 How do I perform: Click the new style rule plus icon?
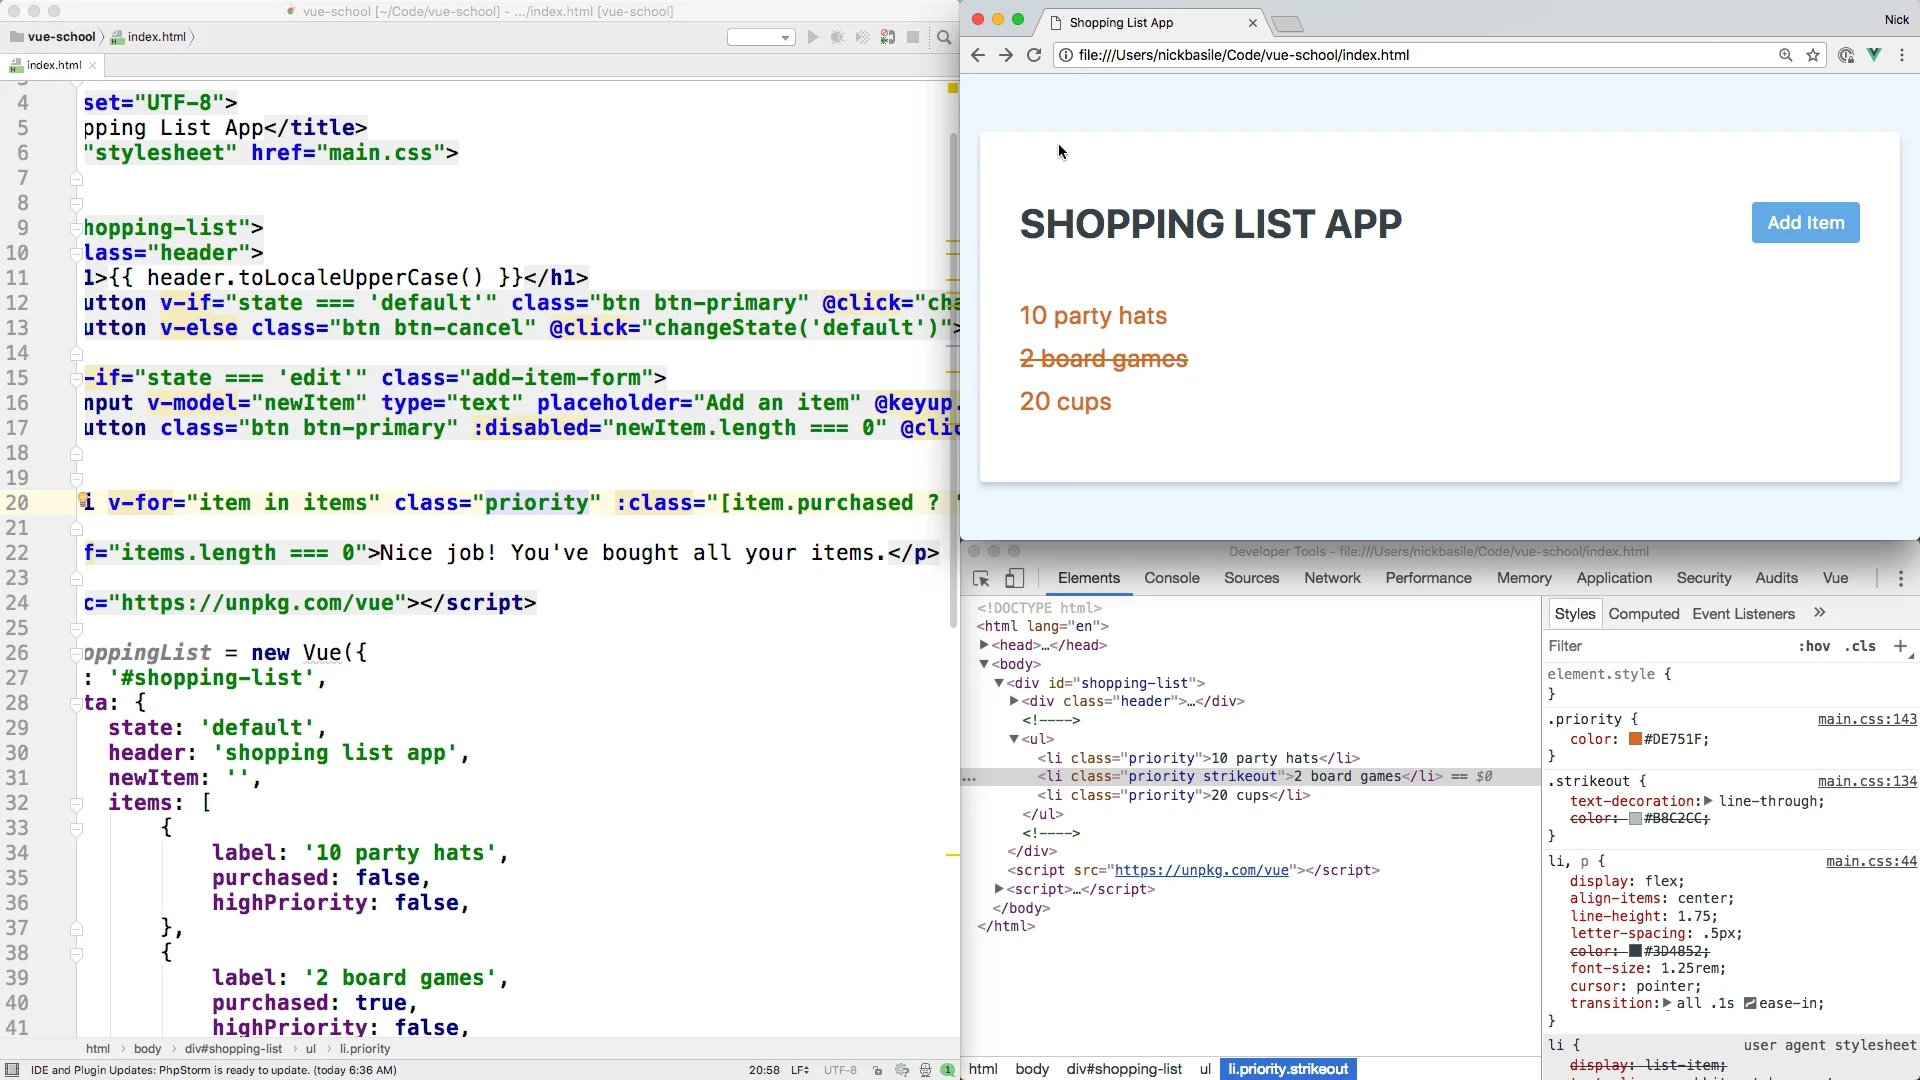coord(1900,646)
